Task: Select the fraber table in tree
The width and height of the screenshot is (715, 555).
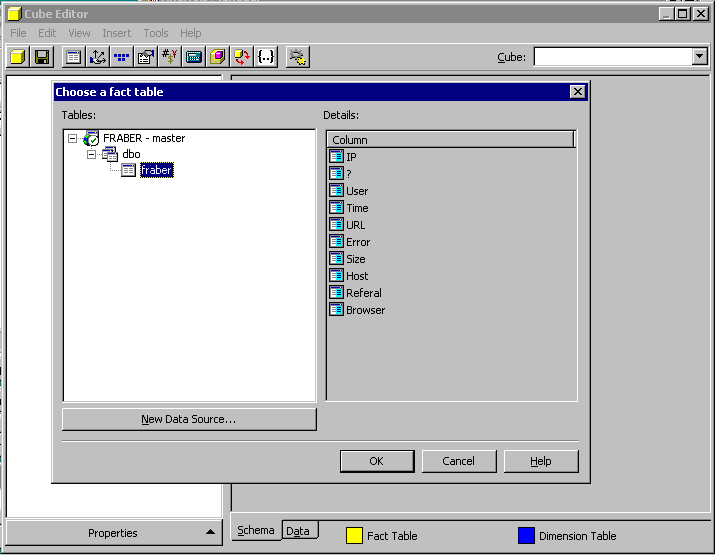Action: pyautogui.click(x=156, y=171)
